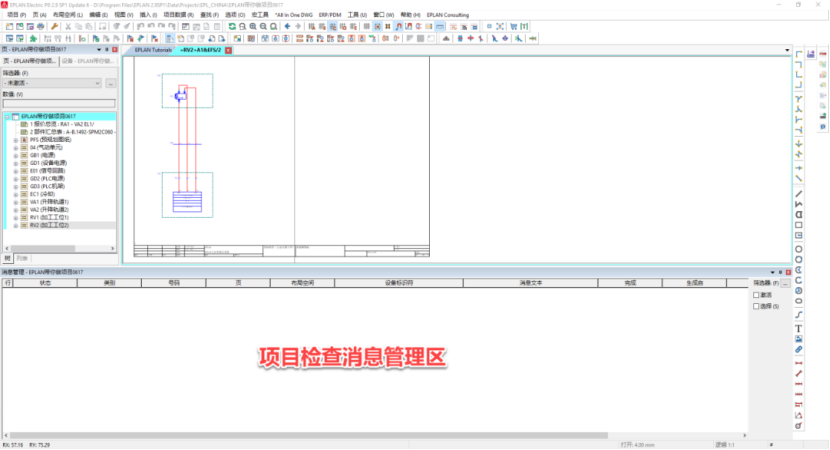
Task: Expand the RV1 tree node
Action: (16, 218)
